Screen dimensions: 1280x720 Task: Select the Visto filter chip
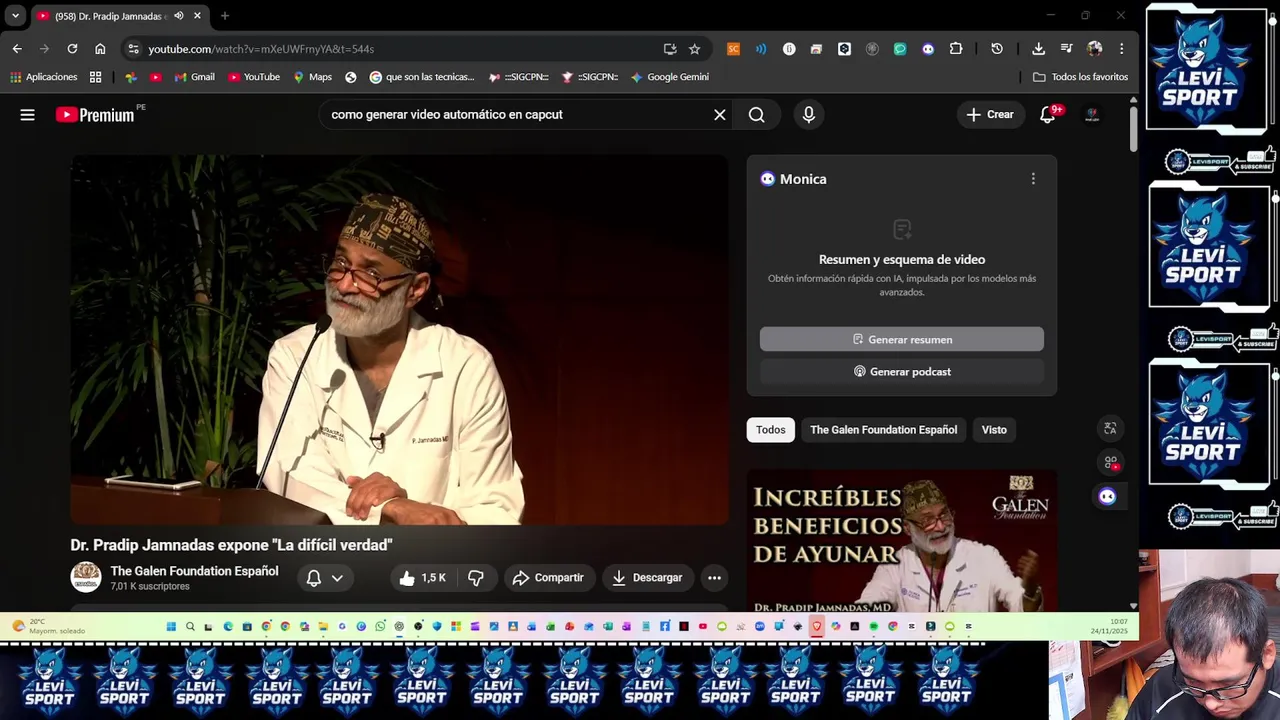tap(994, 430)
